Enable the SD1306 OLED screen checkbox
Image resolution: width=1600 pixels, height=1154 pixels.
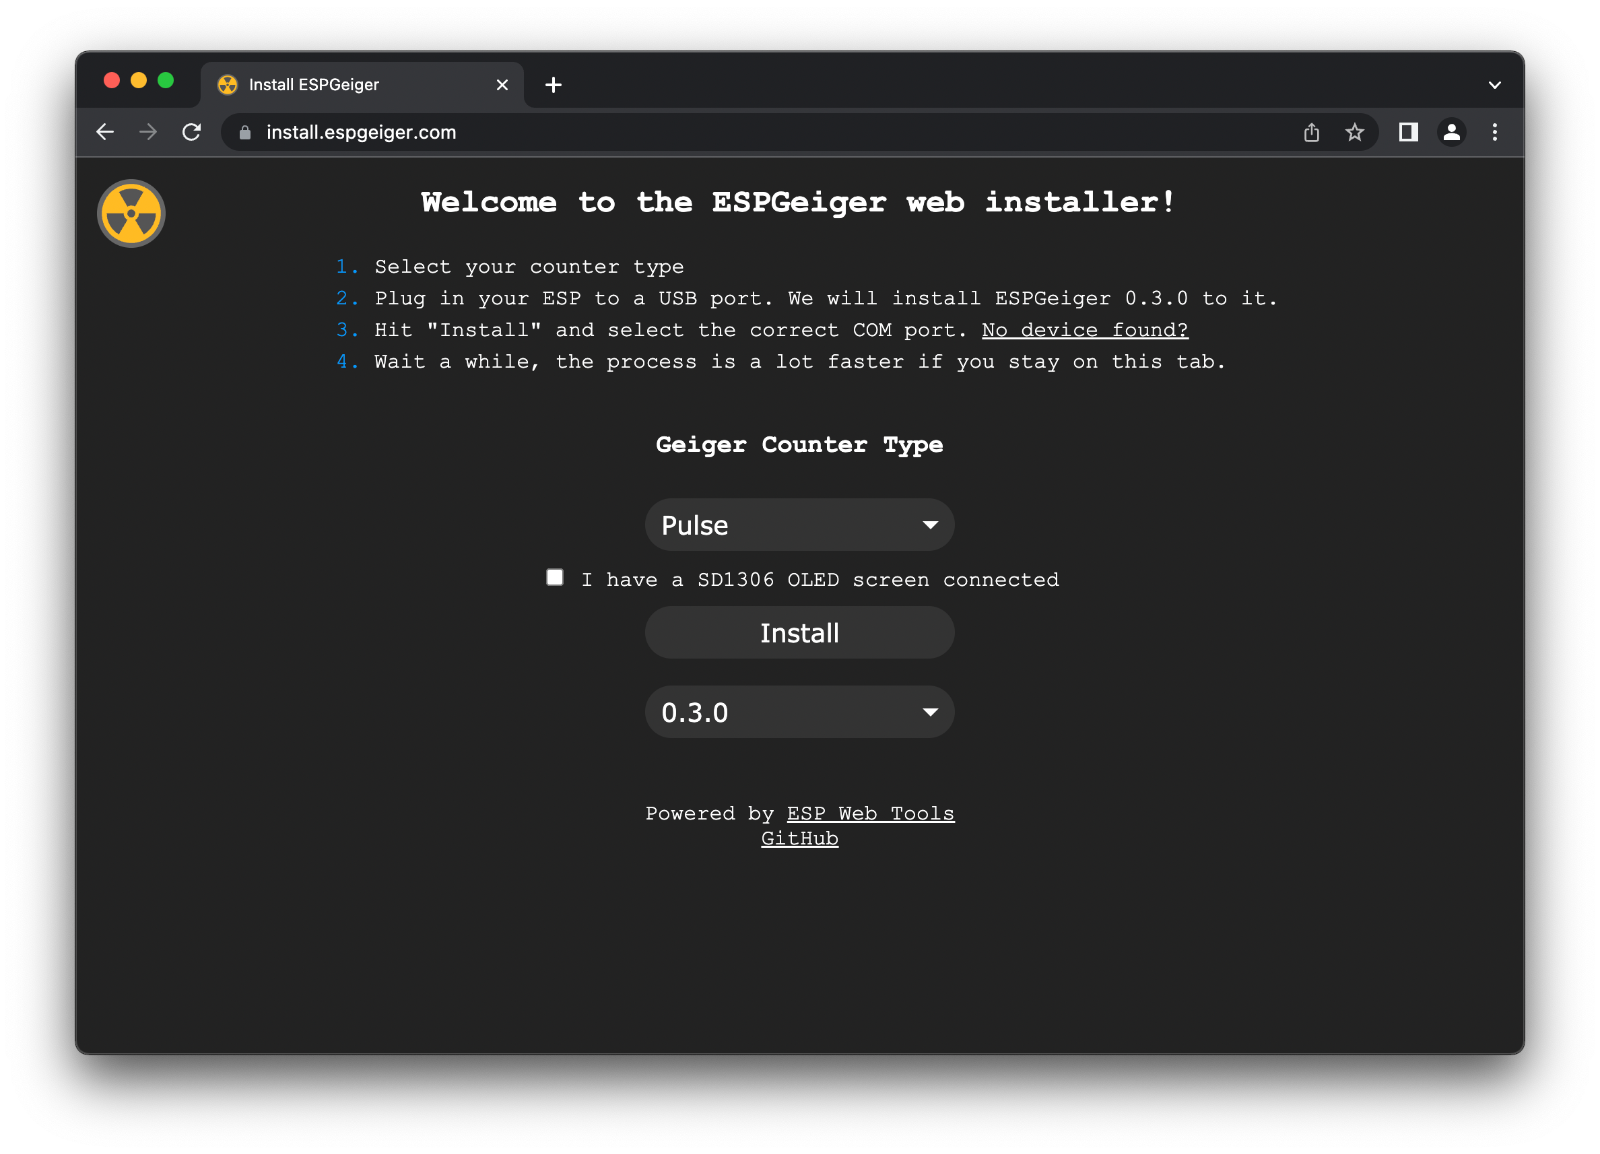[x=555, y=577]
